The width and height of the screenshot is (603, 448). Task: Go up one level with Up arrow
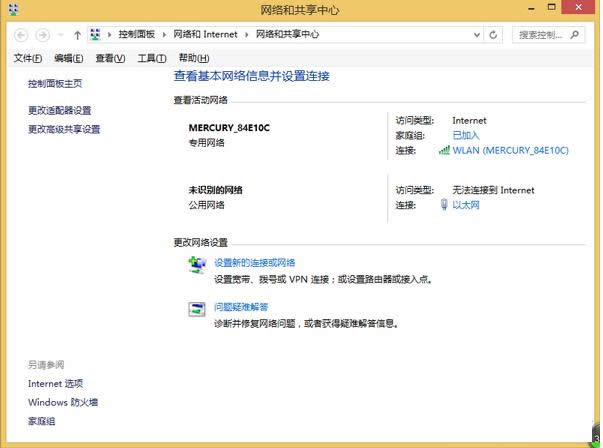[77, 35]
